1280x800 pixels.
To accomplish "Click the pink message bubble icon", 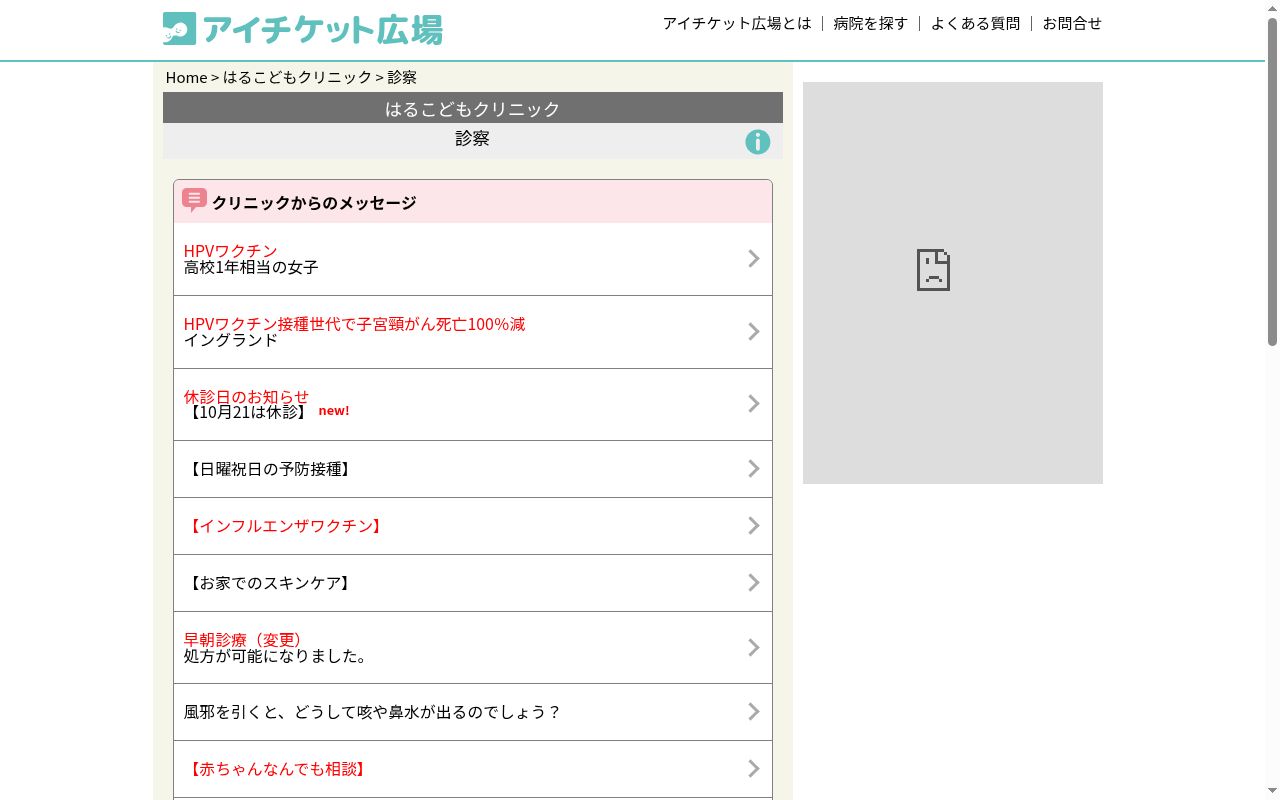I will tap(194, 200).
